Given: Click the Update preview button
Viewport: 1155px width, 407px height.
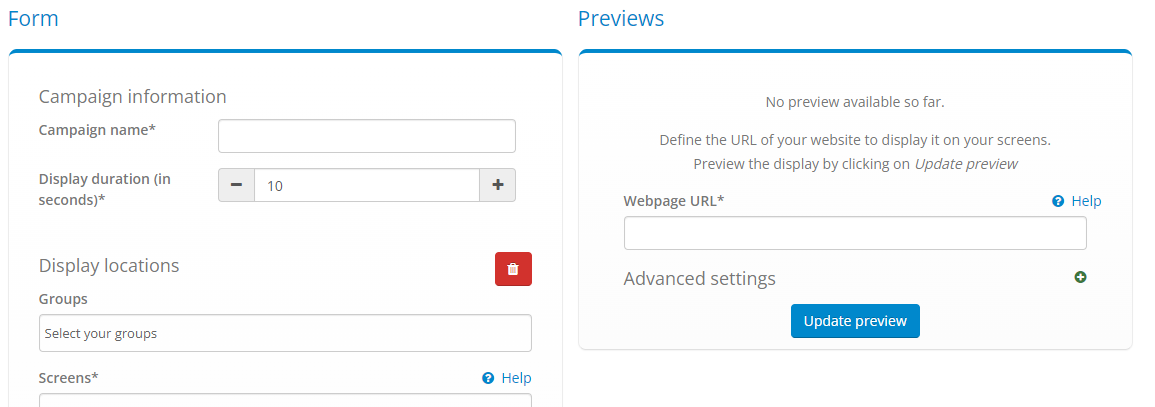Looking at the screenshot, I should pos(855,321).
